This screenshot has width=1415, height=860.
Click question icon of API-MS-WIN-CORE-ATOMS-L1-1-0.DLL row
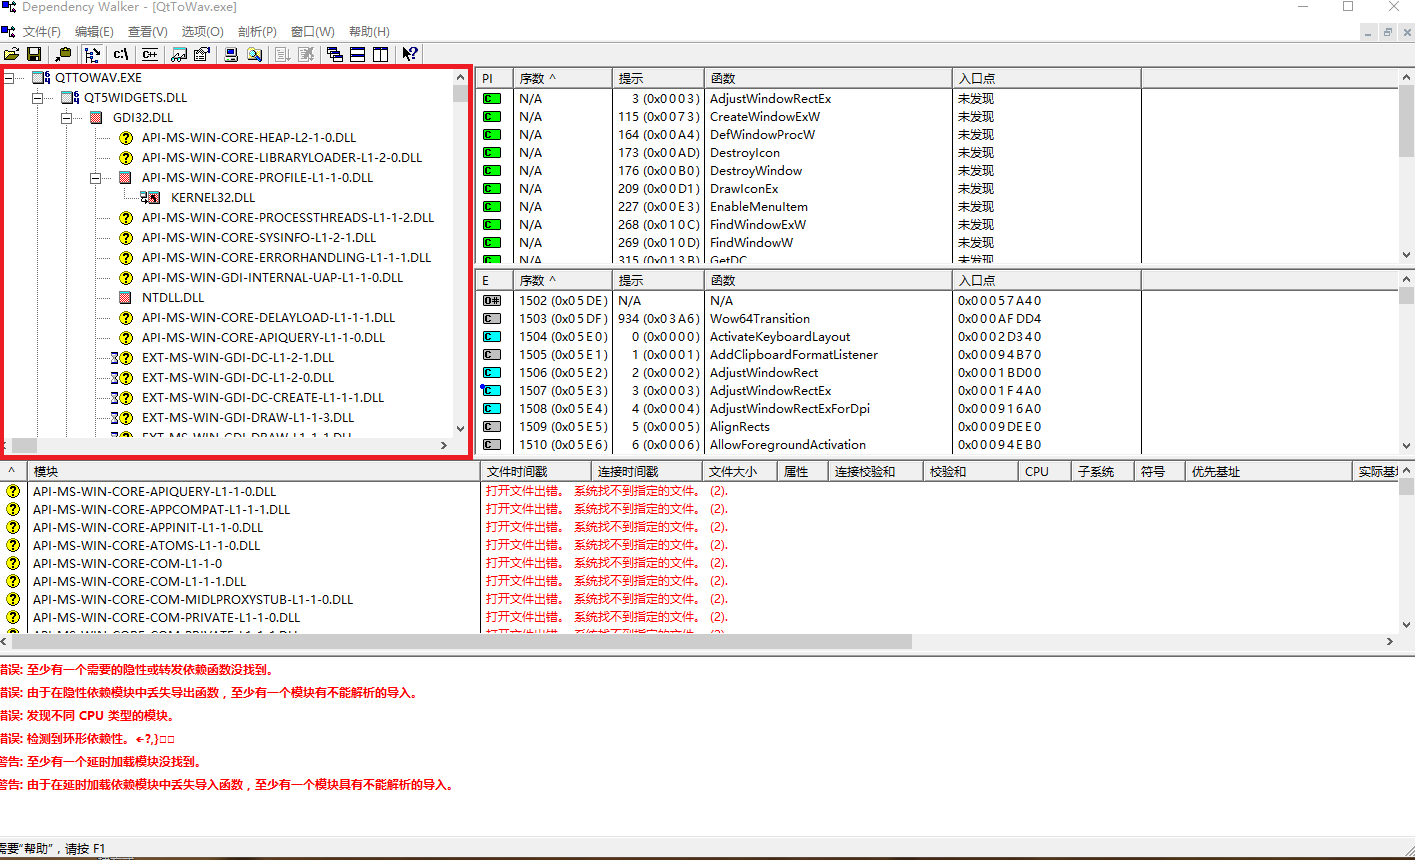click(x=13, y=545)
